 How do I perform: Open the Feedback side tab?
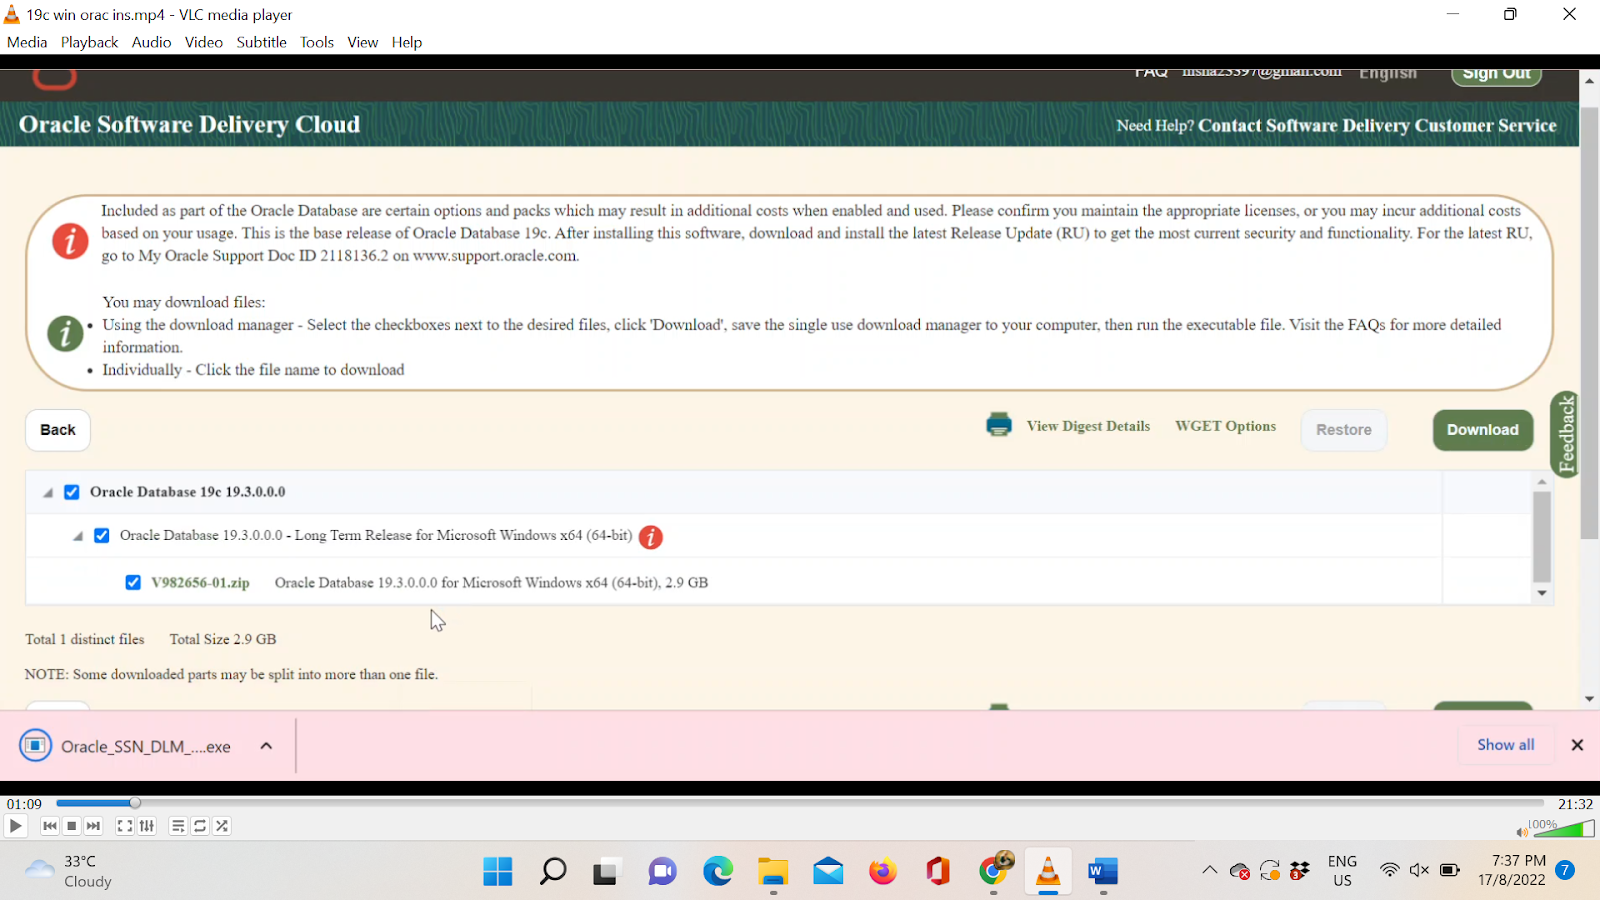pos(1566,434)
